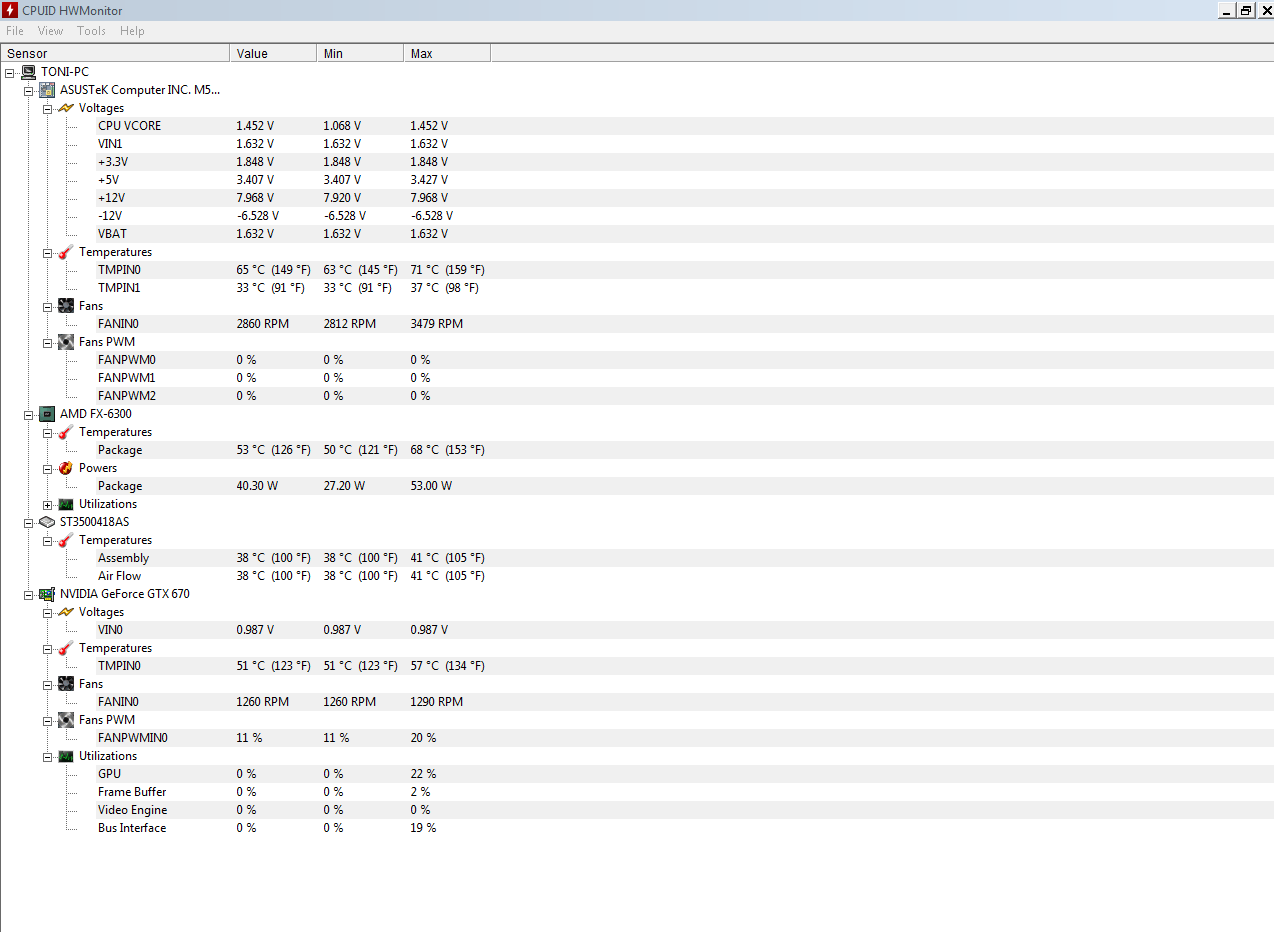Click the Powers flame icon

66,468
